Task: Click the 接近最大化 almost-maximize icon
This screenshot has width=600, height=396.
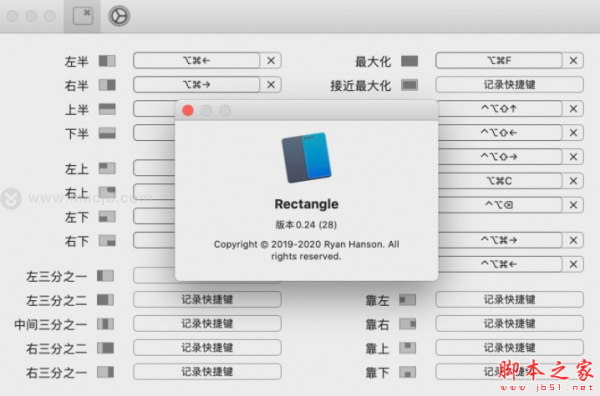Action: tap(409, 85)
